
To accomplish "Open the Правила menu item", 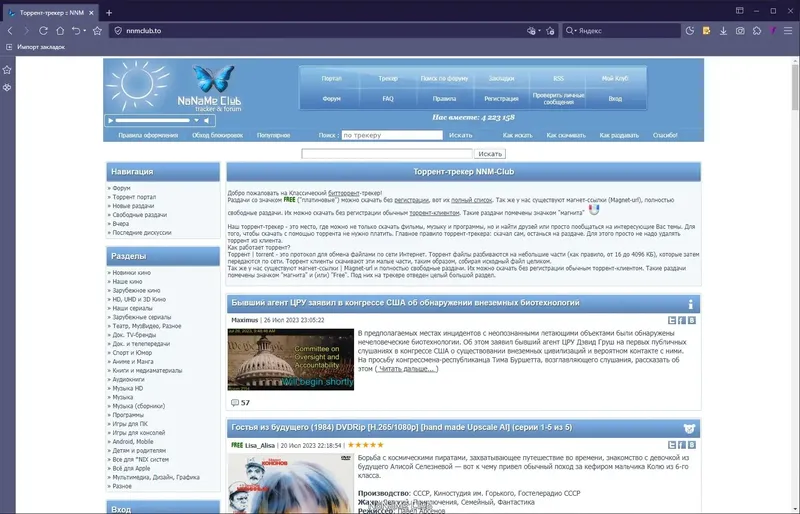I will (444, 99).
